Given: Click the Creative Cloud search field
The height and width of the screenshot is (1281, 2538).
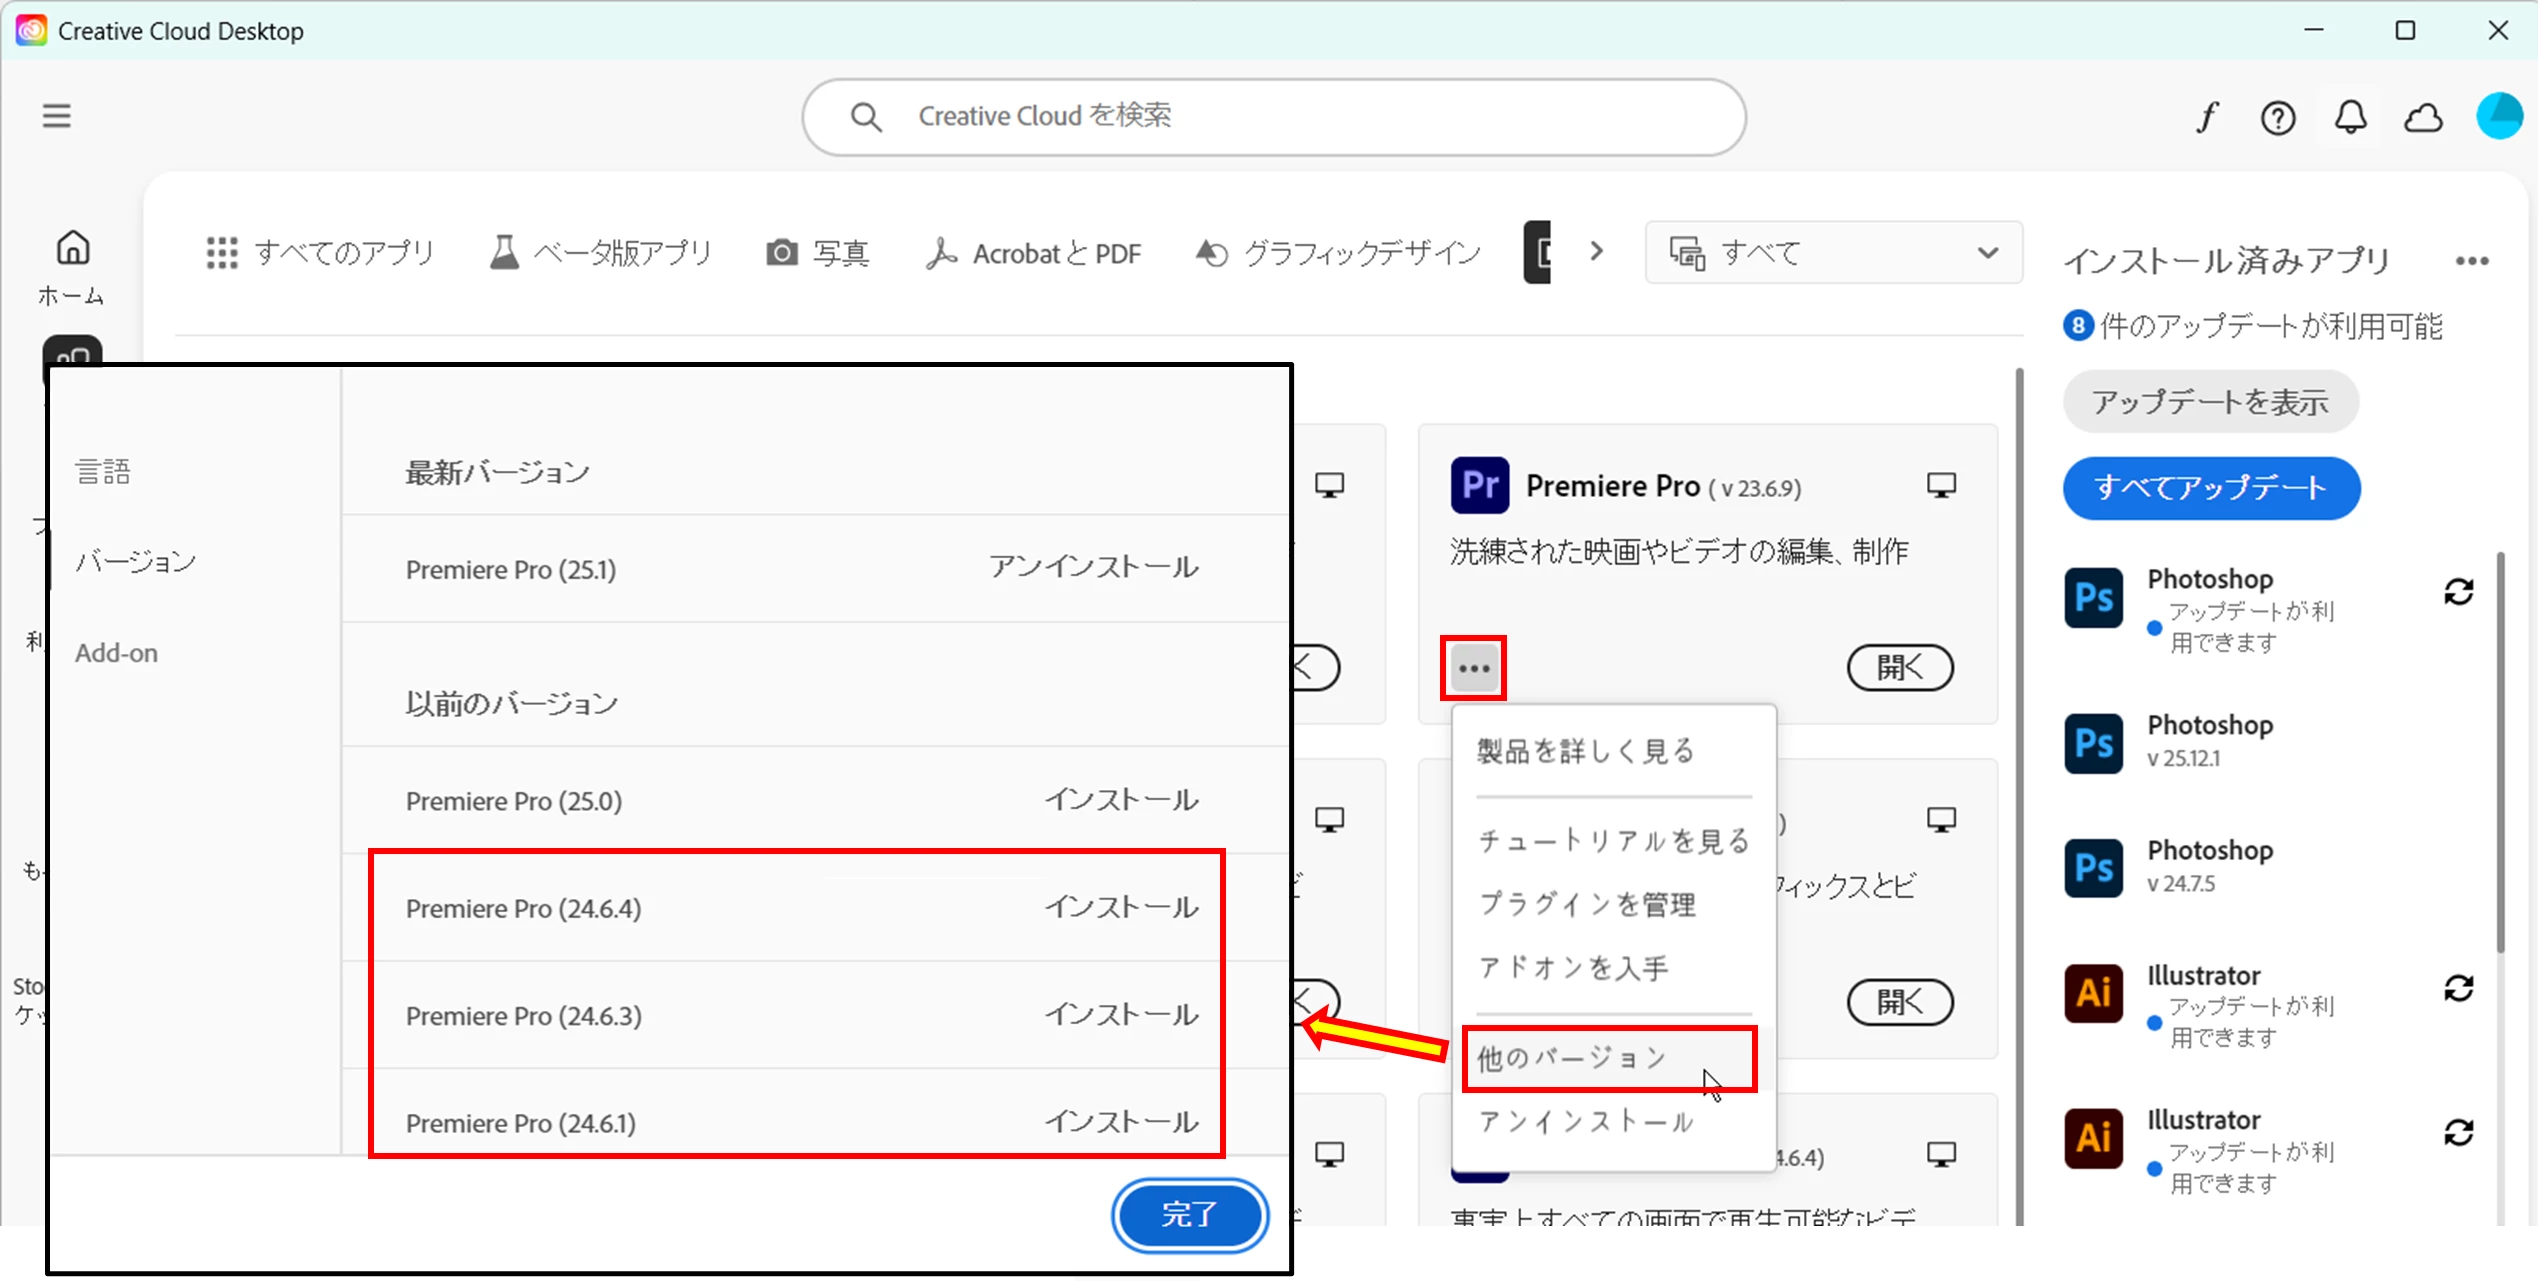Looking at the screenshot, I should 1274,117.
